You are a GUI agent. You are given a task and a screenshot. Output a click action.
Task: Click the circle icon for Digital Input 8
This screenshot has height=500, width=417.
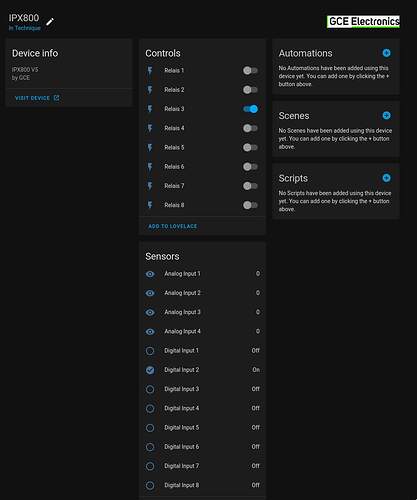click(150, 485)
